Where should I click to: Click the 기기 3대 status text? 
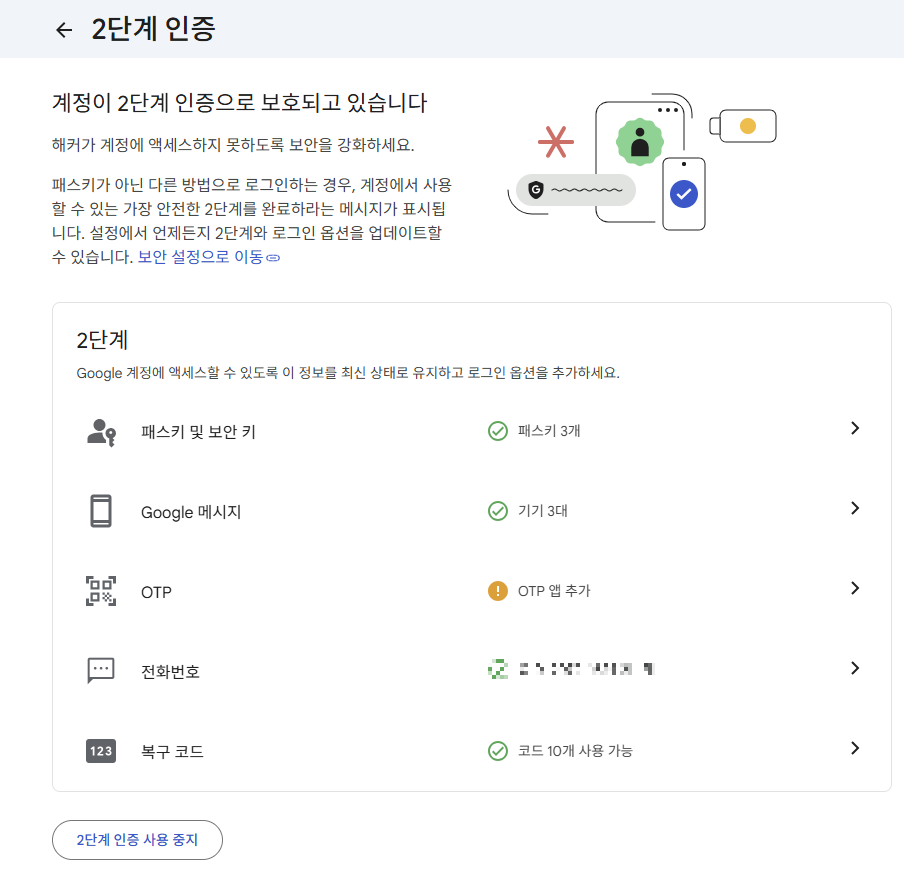[543, 511]
